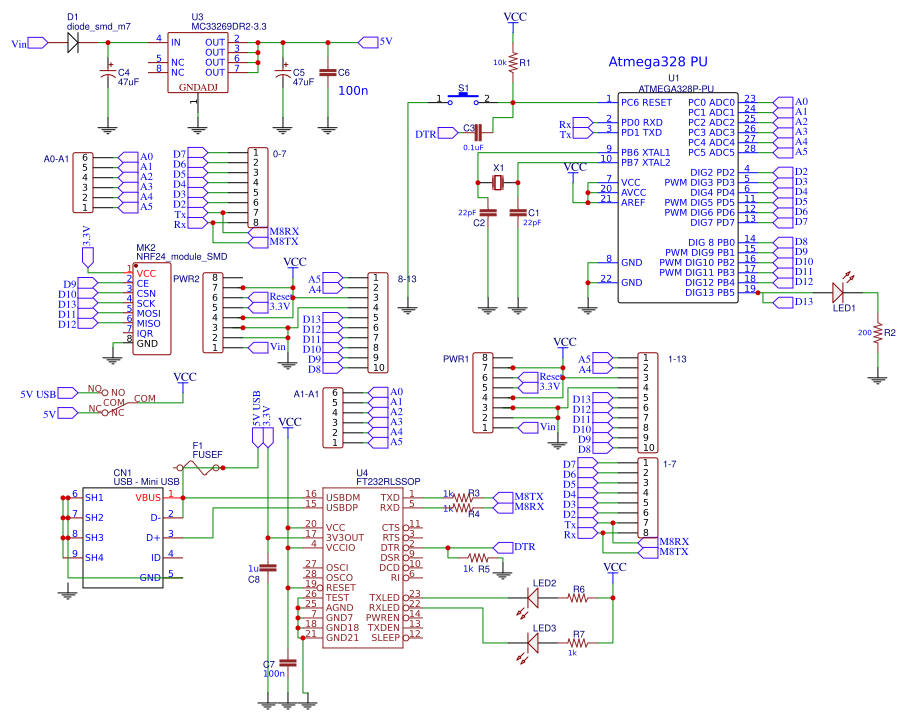Image resolution: width=906 pixels, height=719 pixels.
Task: Click the C1 22pF capacitor symbol
Action: coord(518,213)
